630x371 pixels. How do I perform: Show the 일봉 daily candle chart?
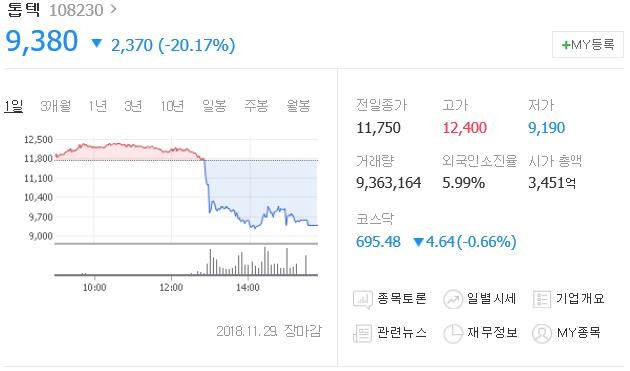pyautogui.click(x=214, y=106)
